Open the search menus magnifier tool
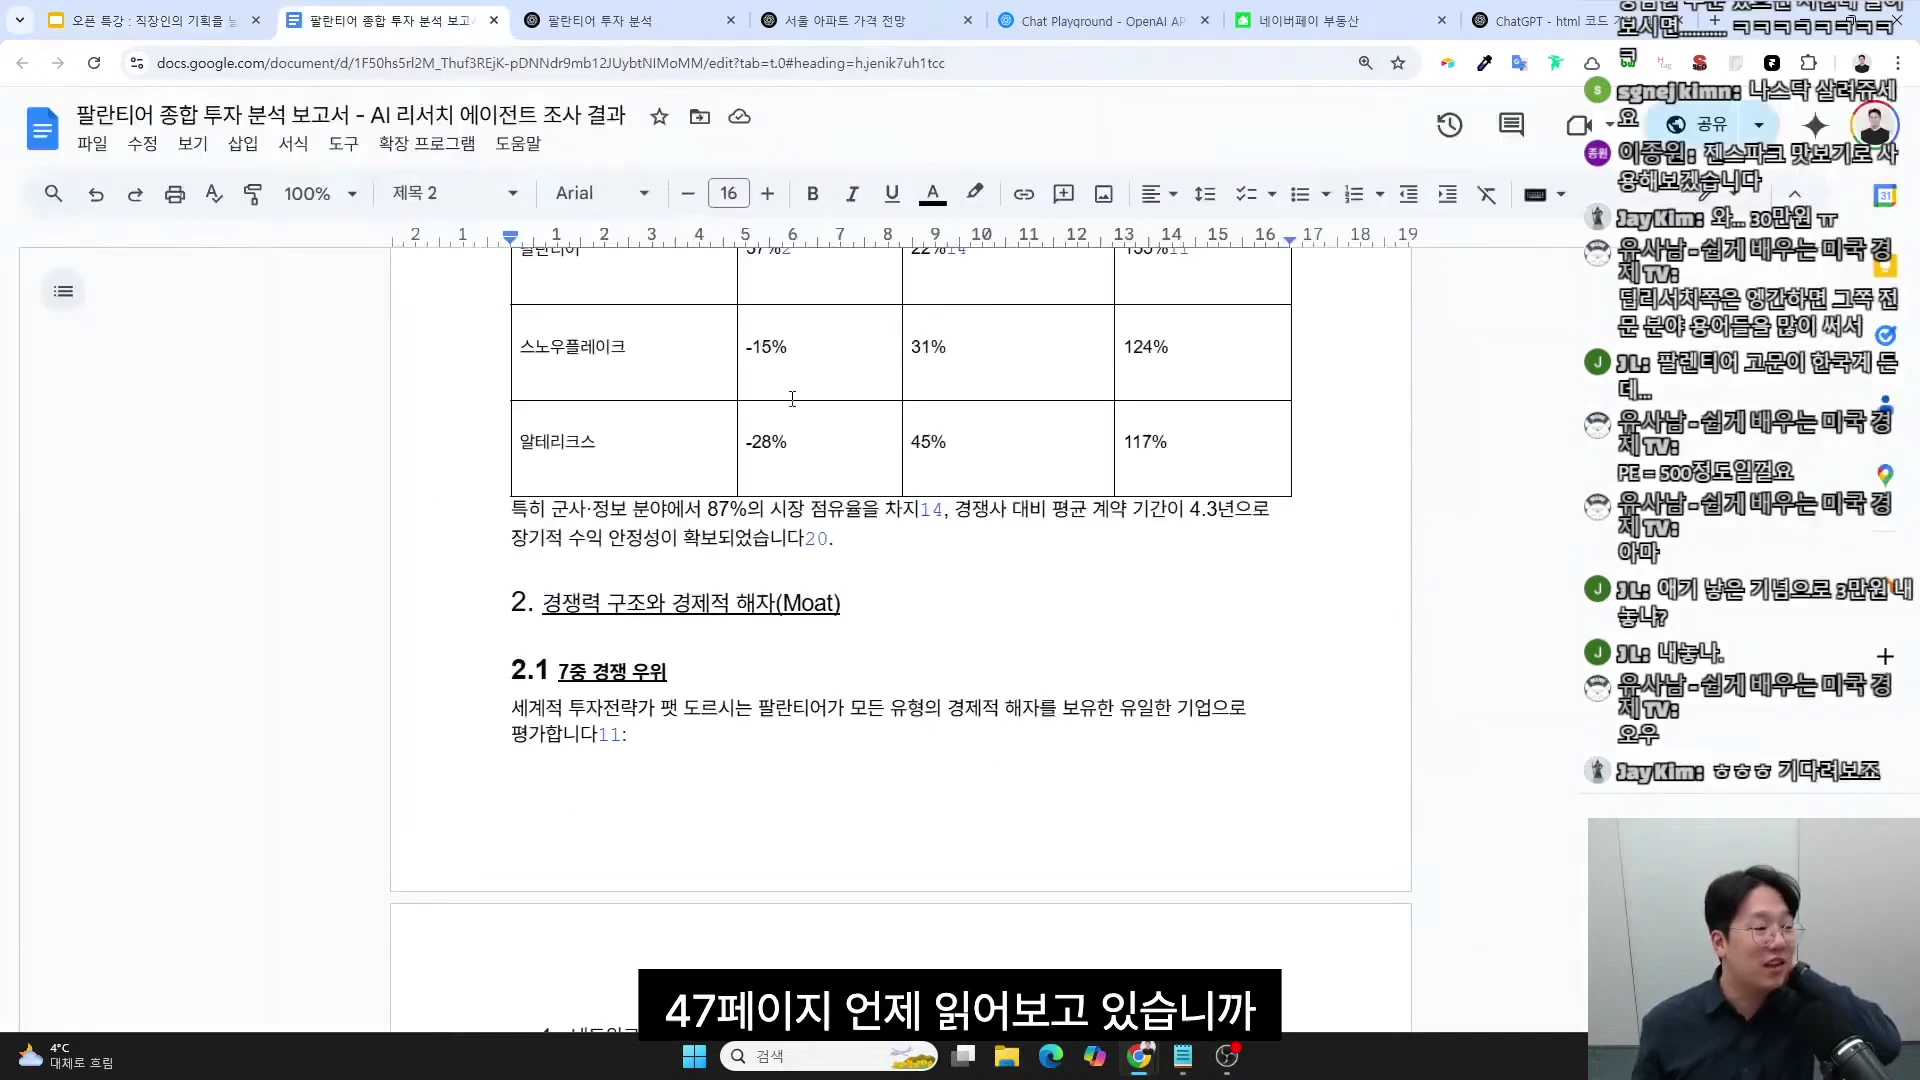This screenshot has width=1920, height=1080. point(54,194)
